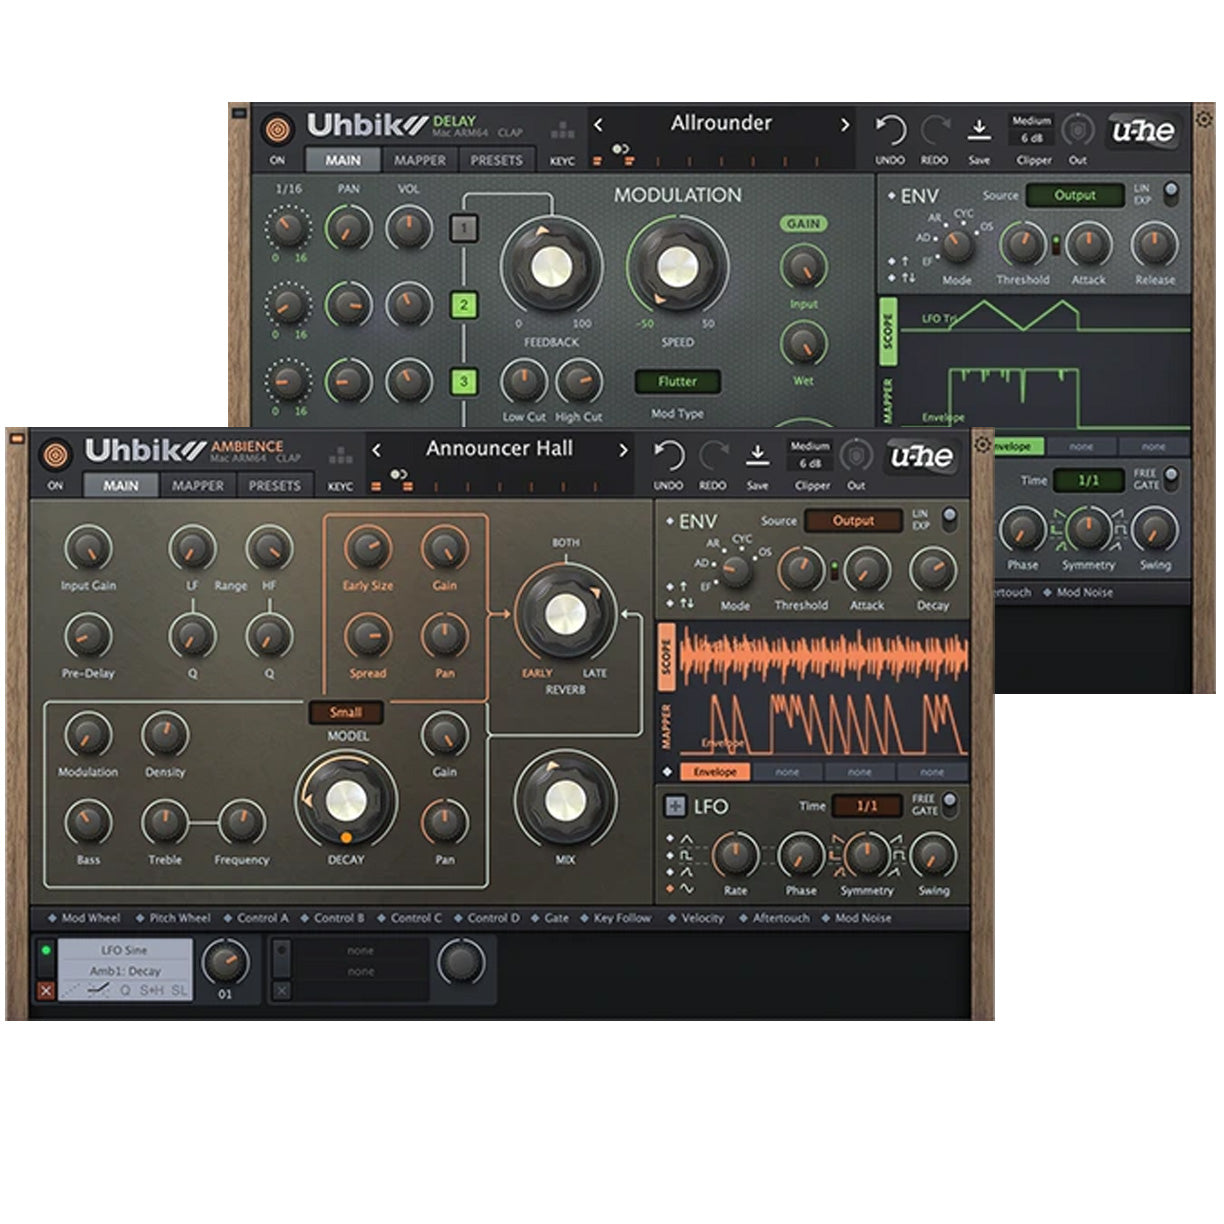Open the ENV Source Output dropdown in Ambience
The height and width of the screenshot is (1224, 1224).
852,520
